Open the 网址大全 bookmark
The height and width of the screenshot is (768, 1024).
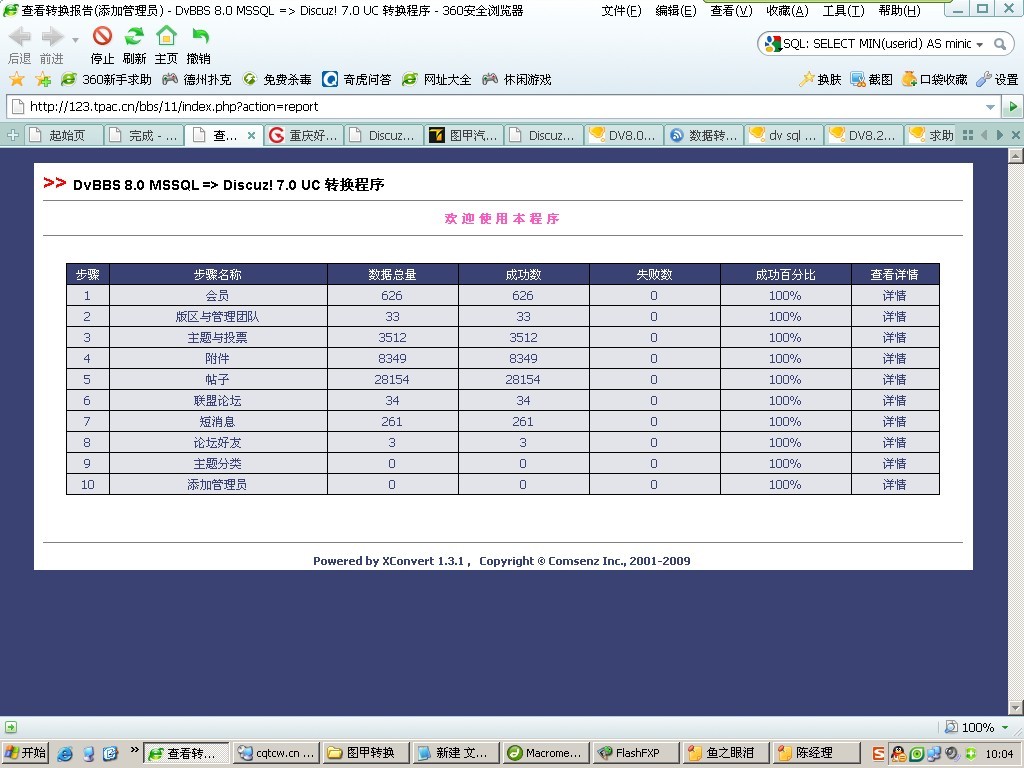[437, 80]
